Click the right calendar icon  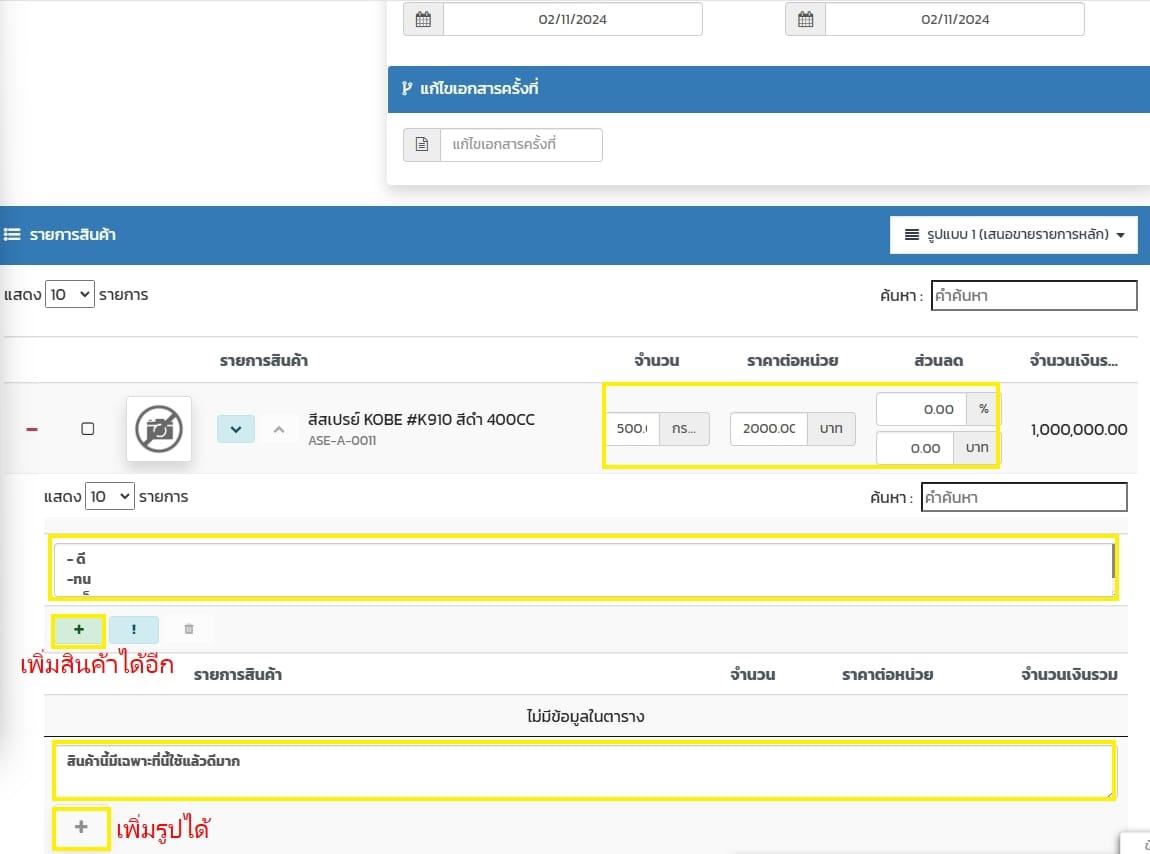(805, 20)
